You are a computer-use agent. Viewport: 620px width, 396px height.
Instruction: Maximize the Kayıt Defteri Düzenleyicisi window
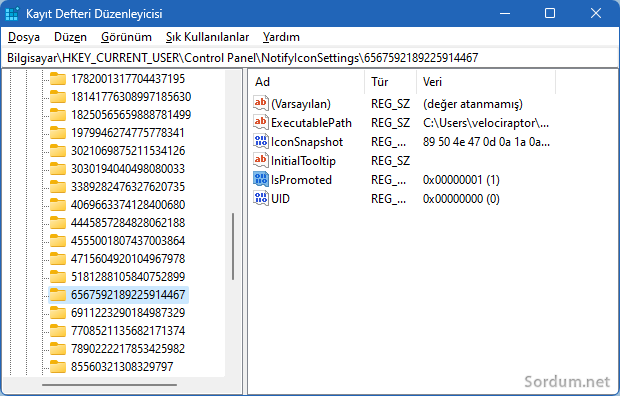550,13
